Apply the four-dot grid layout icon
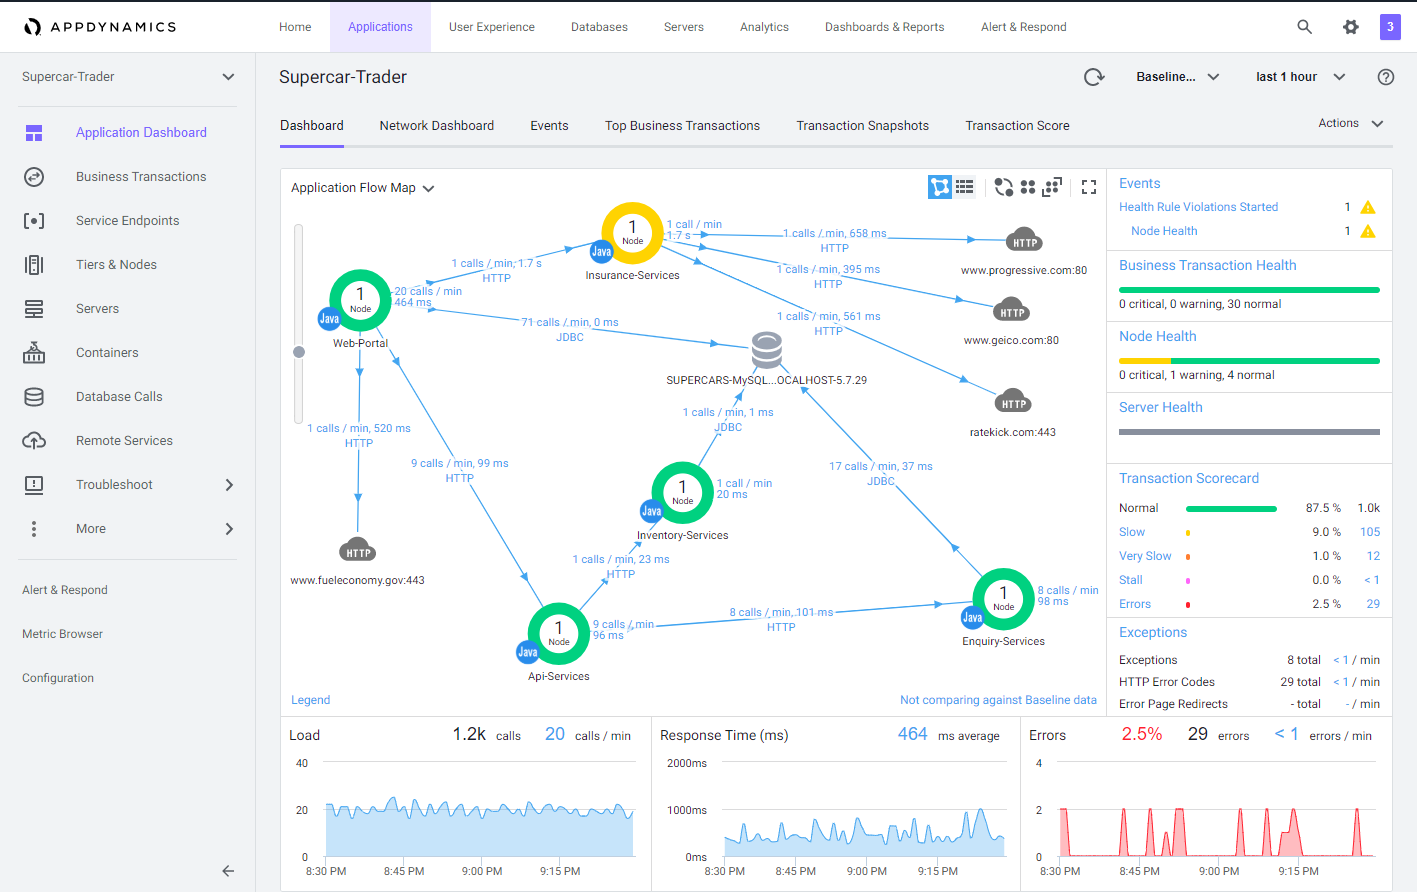 [1028, 187]
